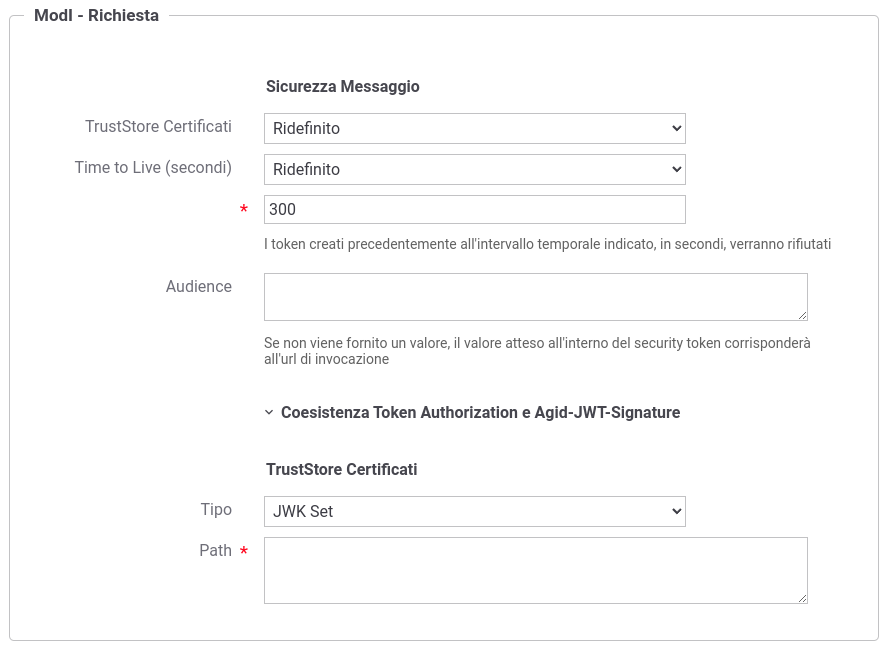Click the Audience text area
895x650 pixels.
click(x=535, y=297)
